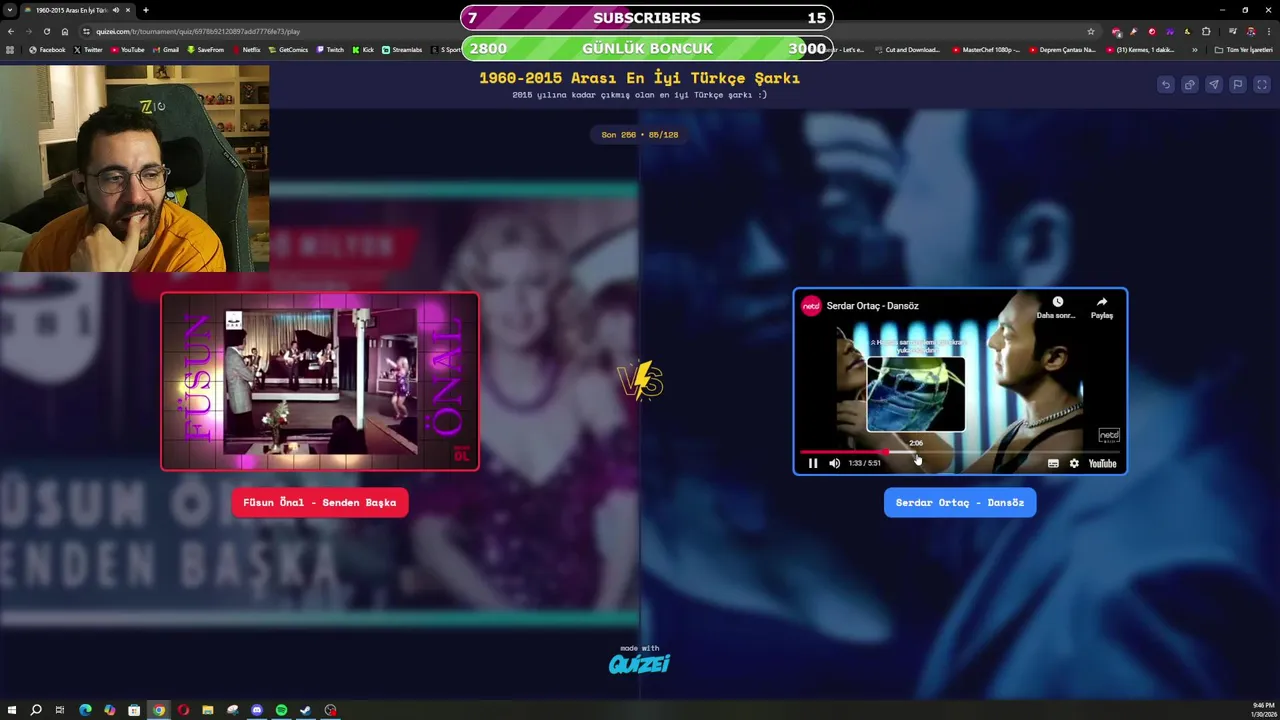Open Microsoft Edge from the taskbar
1280x720 pixels.
click(x=85, y=710)
